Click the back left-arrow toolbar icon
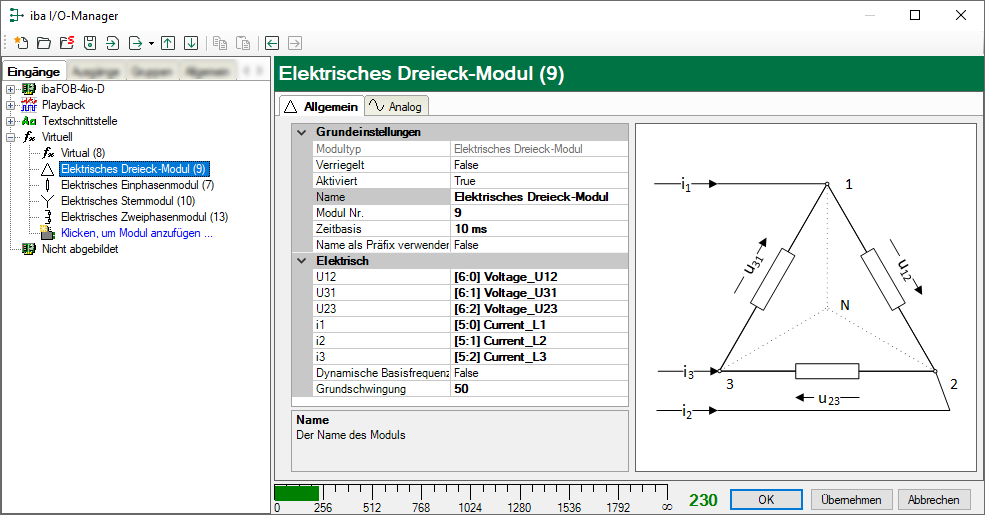The height and width of the screenshot is (515, 985). click(x=272, y=43)
